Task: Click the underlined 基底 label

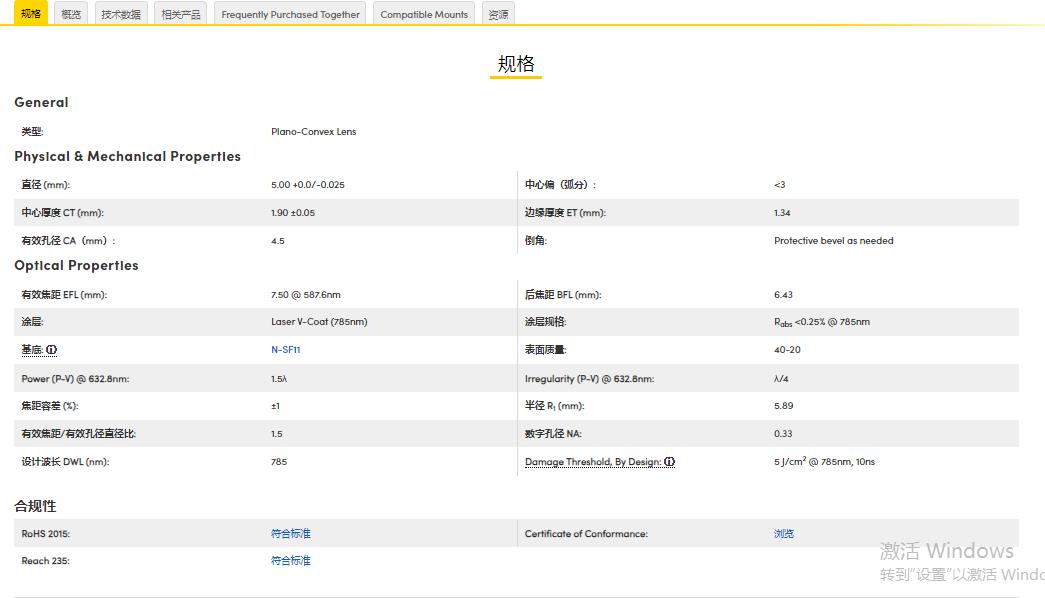Action: pyautogui.click(x=33, y=350)
